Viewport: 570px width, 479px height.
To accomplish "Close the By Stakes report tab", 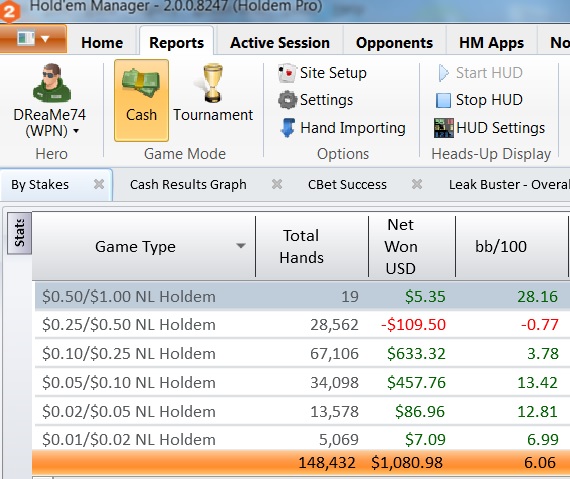I will point(99,184).
